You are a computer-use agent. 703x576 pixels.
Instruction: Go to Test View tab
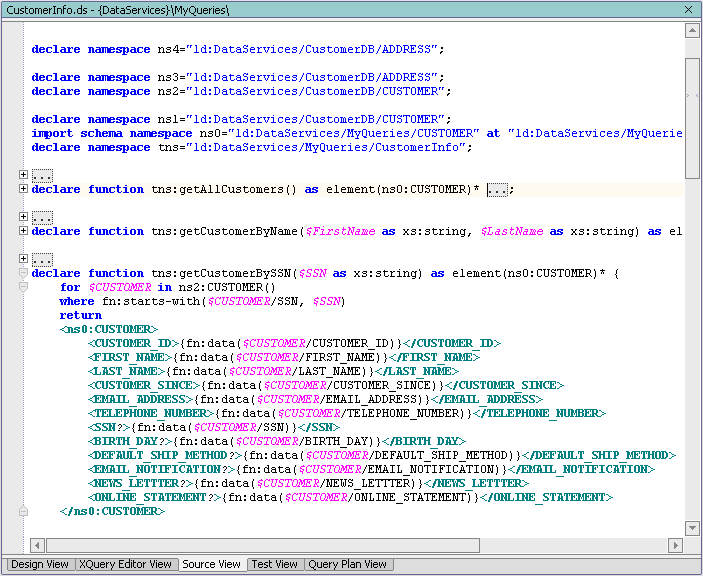coord(274,564)
